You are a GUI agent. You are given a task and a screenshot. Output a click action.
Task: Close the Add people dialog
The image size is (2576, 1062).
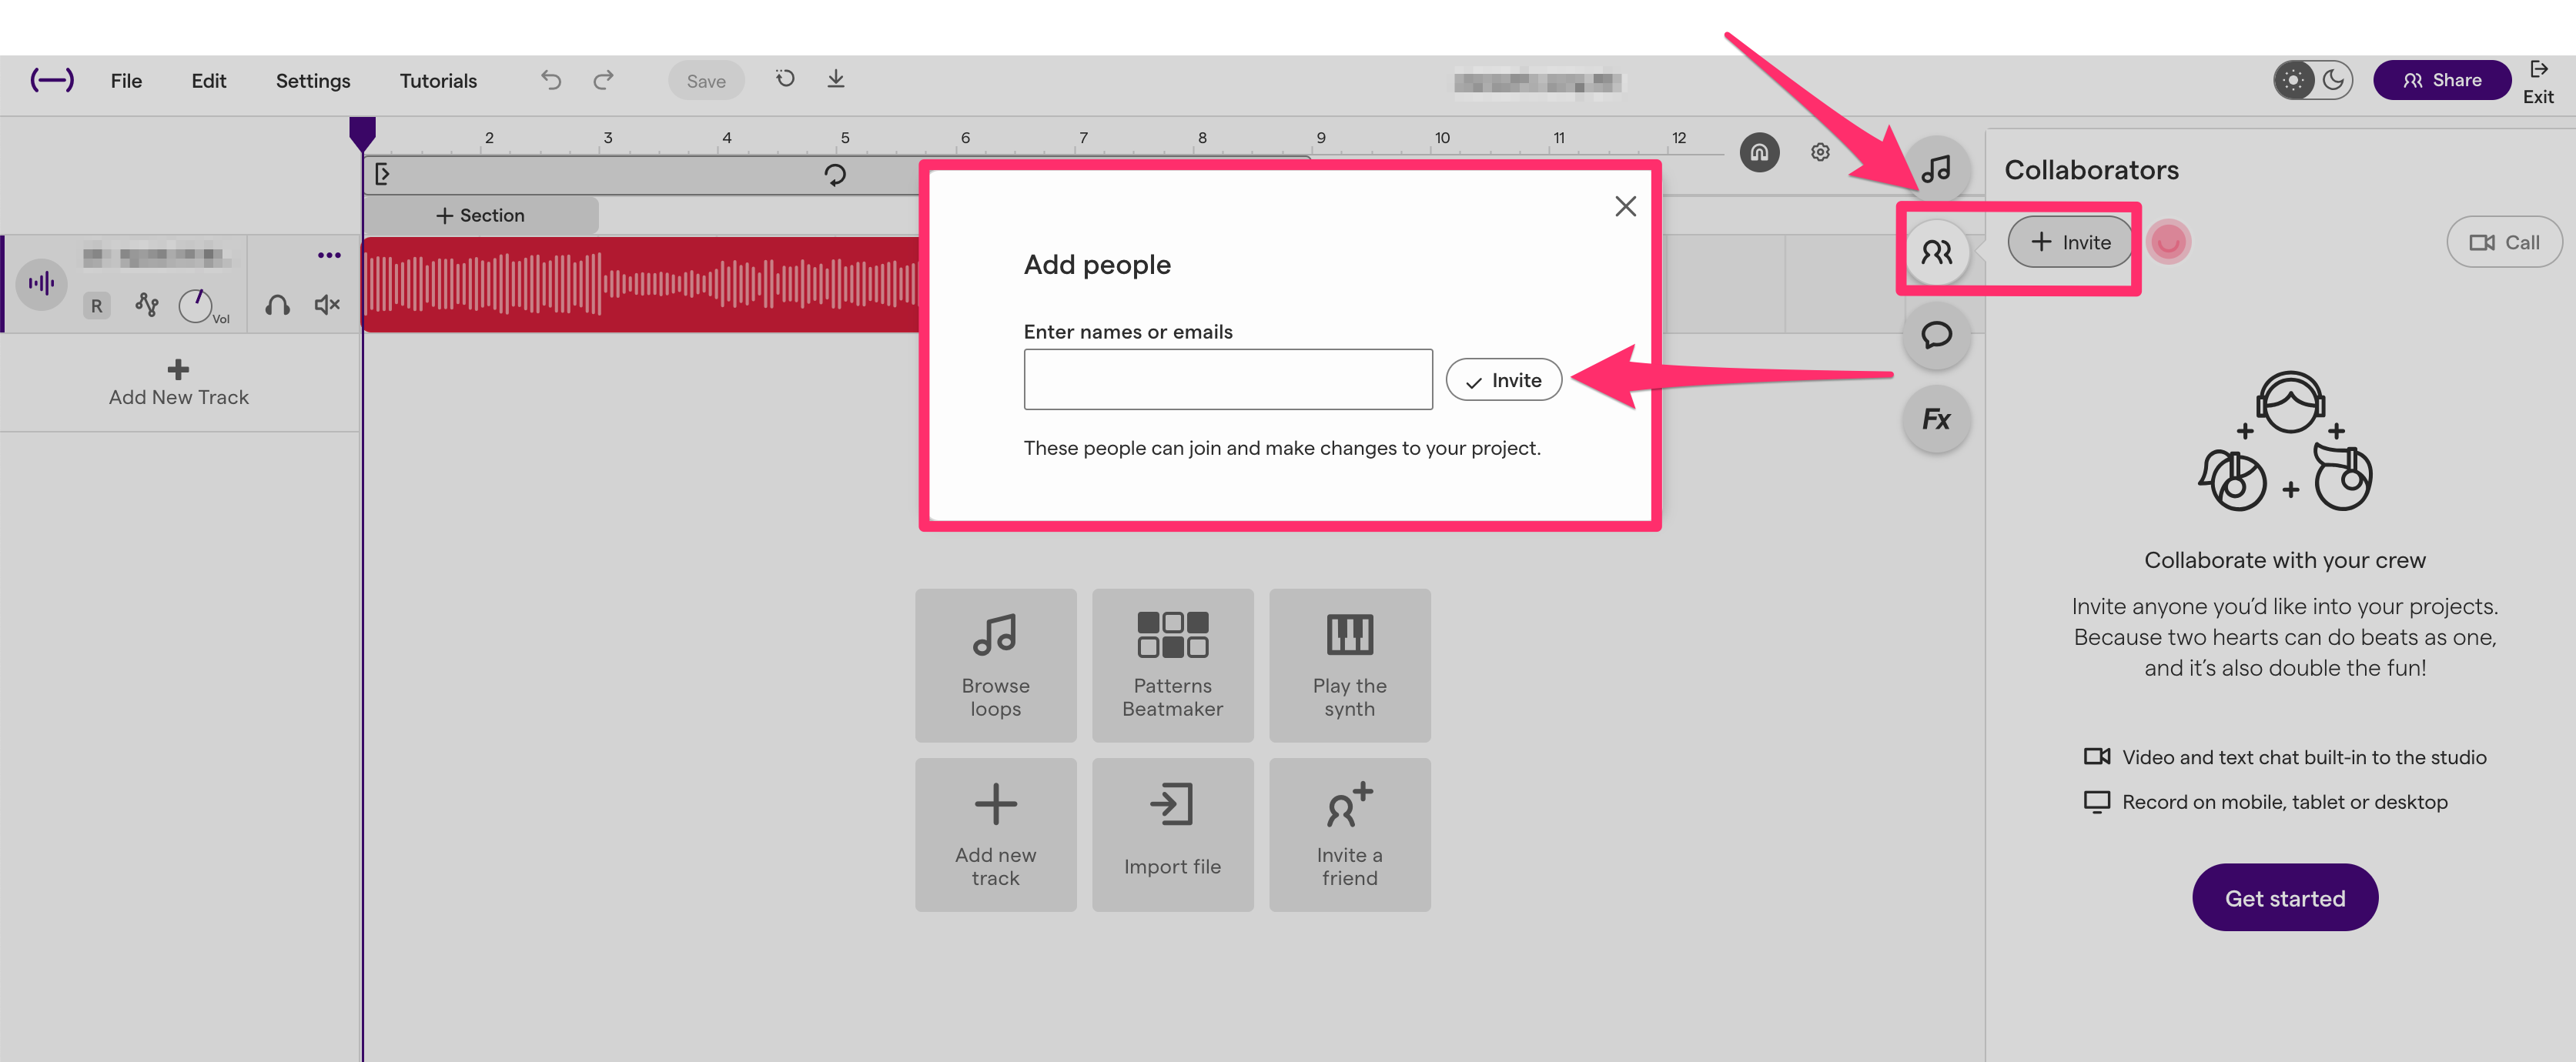pyautogui.click(x=1626, y=206)
